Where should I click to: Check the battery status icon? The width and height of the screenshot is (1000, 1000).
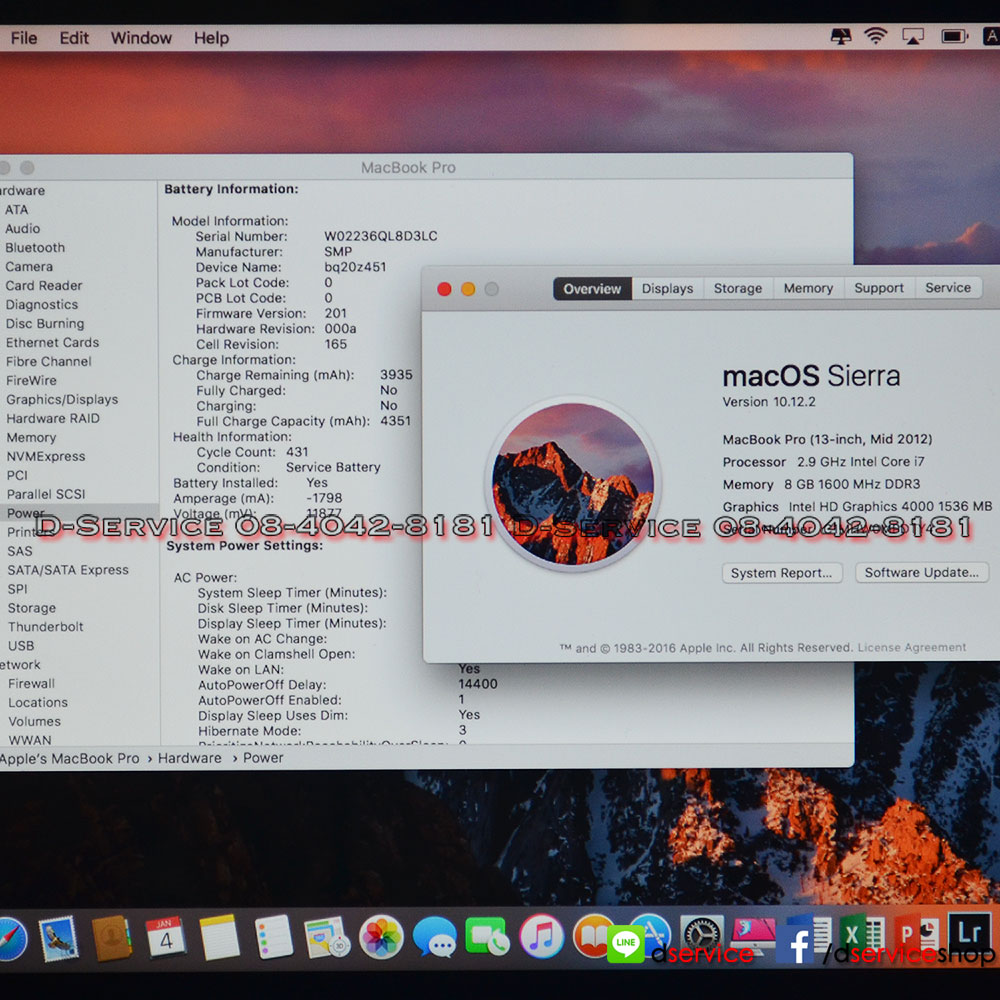(x=954, y=36)
